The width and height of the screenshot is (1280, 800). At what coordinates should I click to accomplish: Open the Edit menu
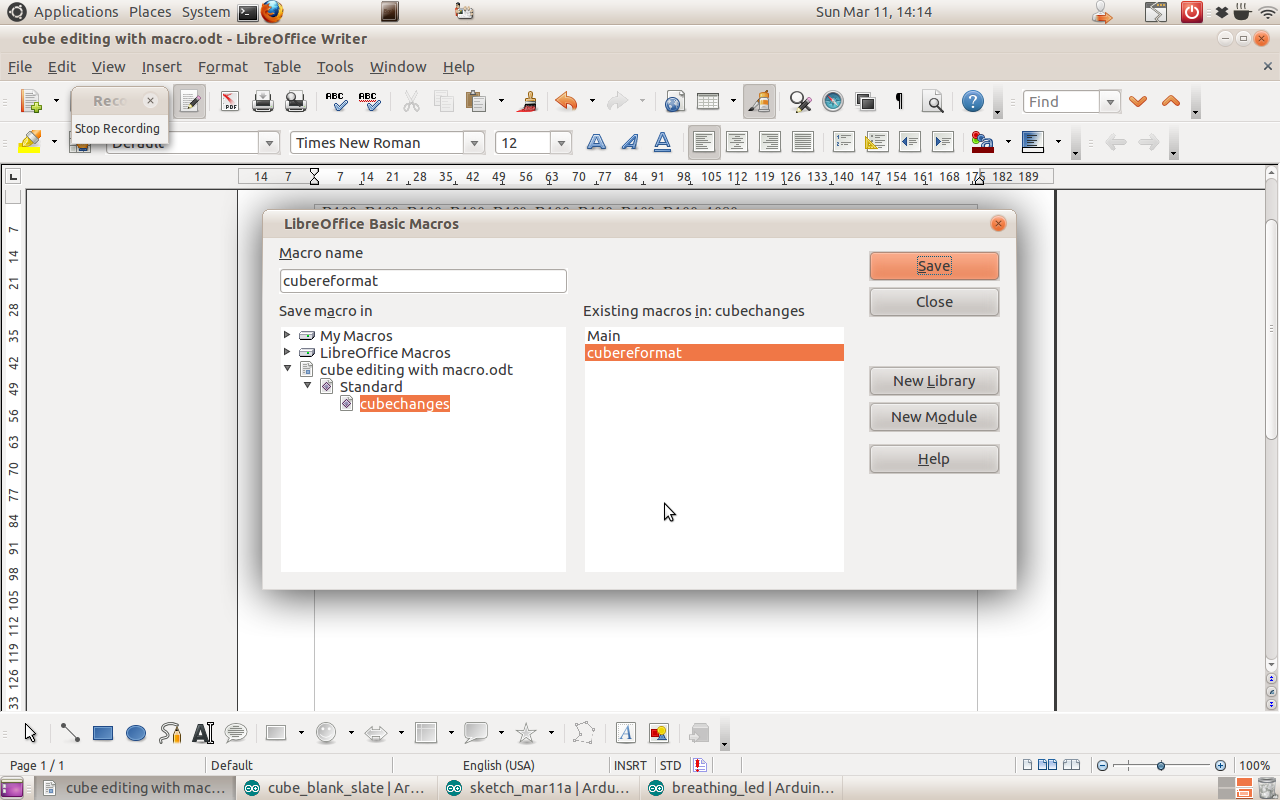tap(61, 67)
